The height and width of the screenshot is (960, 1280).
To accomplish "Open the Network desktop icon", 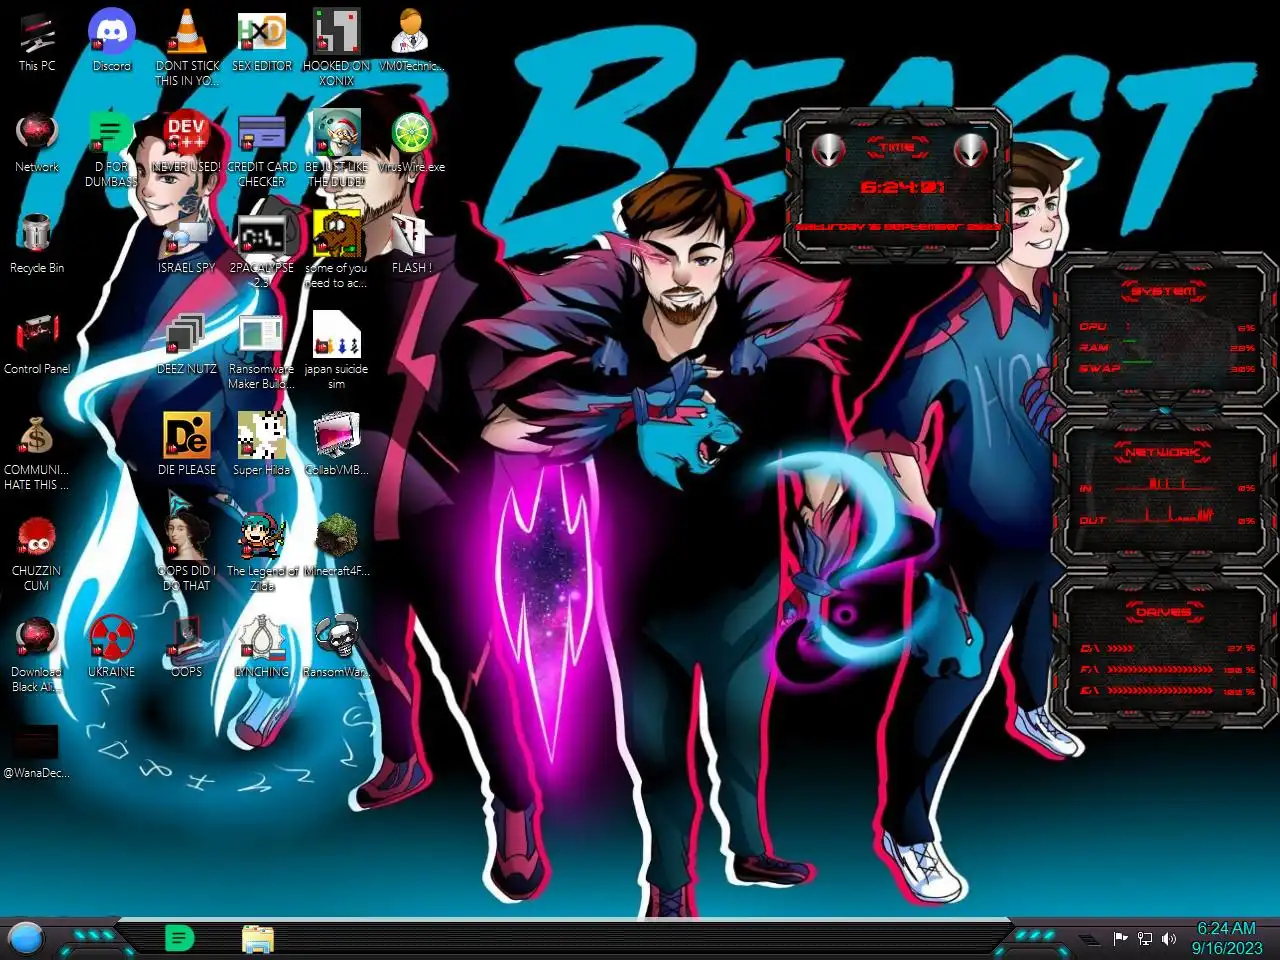I will [37, 143].
